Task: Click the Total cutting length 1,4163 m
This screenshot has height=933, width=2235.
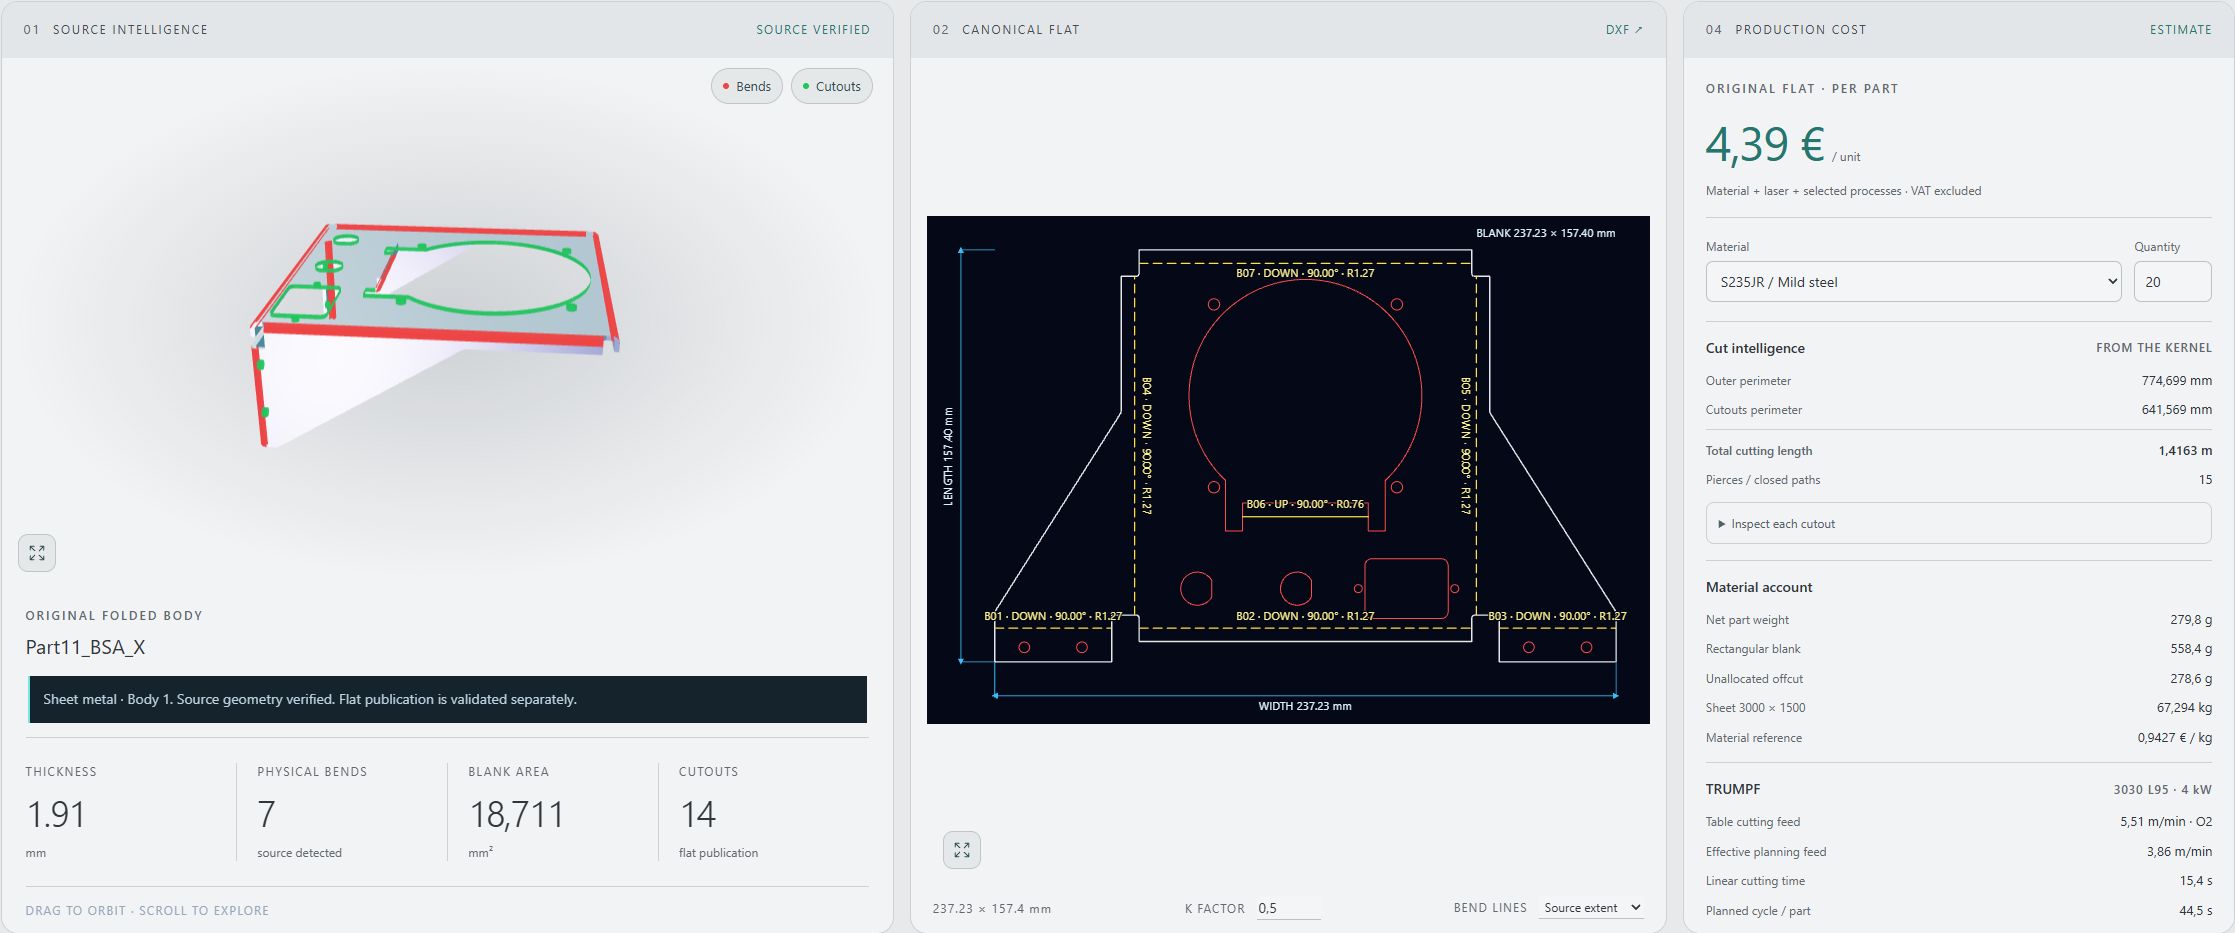Action: tap(2185, 451)
